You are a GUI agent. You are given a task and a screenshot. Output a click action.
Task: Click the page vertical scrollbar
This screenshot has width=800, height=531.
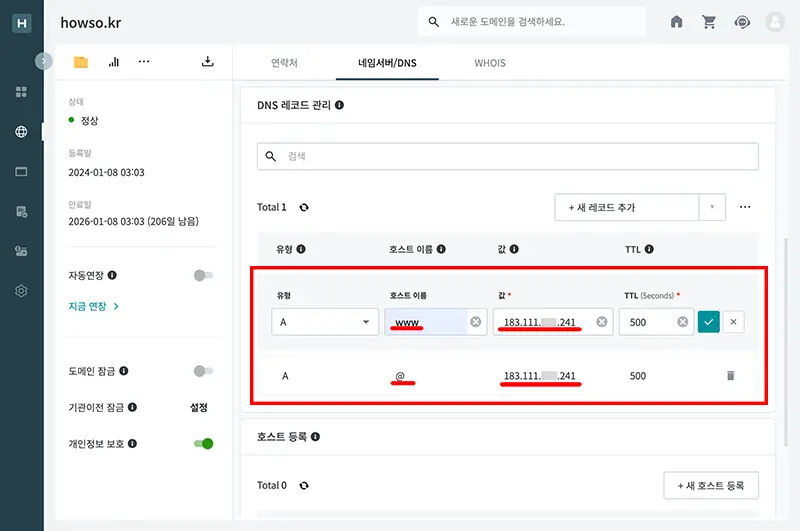point(786,342)
